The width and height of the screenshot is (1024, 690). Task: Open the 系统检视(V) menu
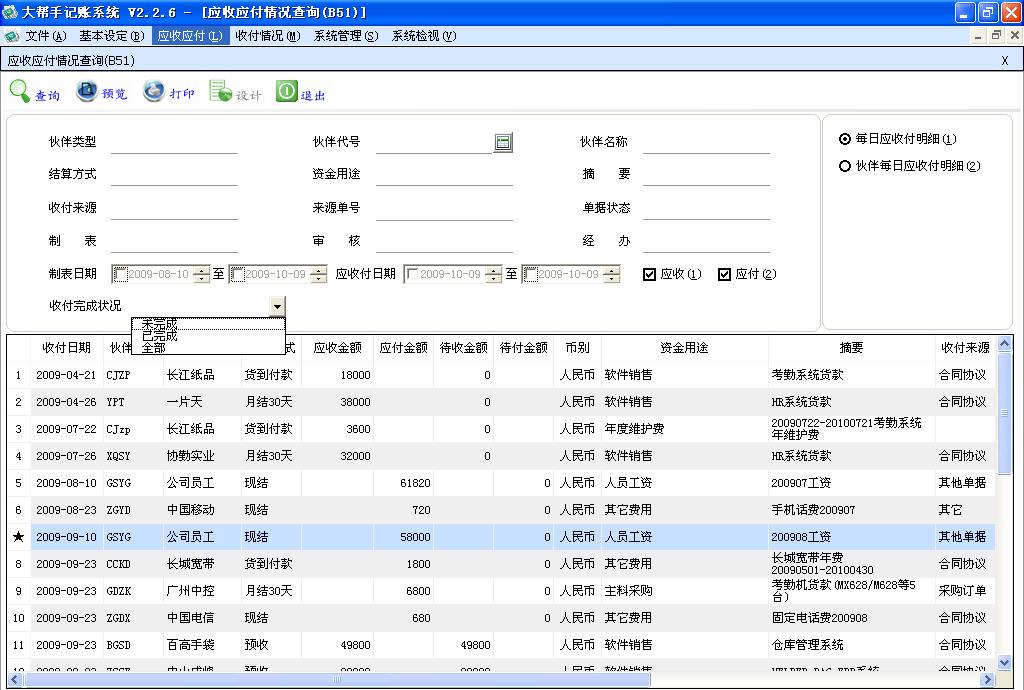[x=424, y=36]
